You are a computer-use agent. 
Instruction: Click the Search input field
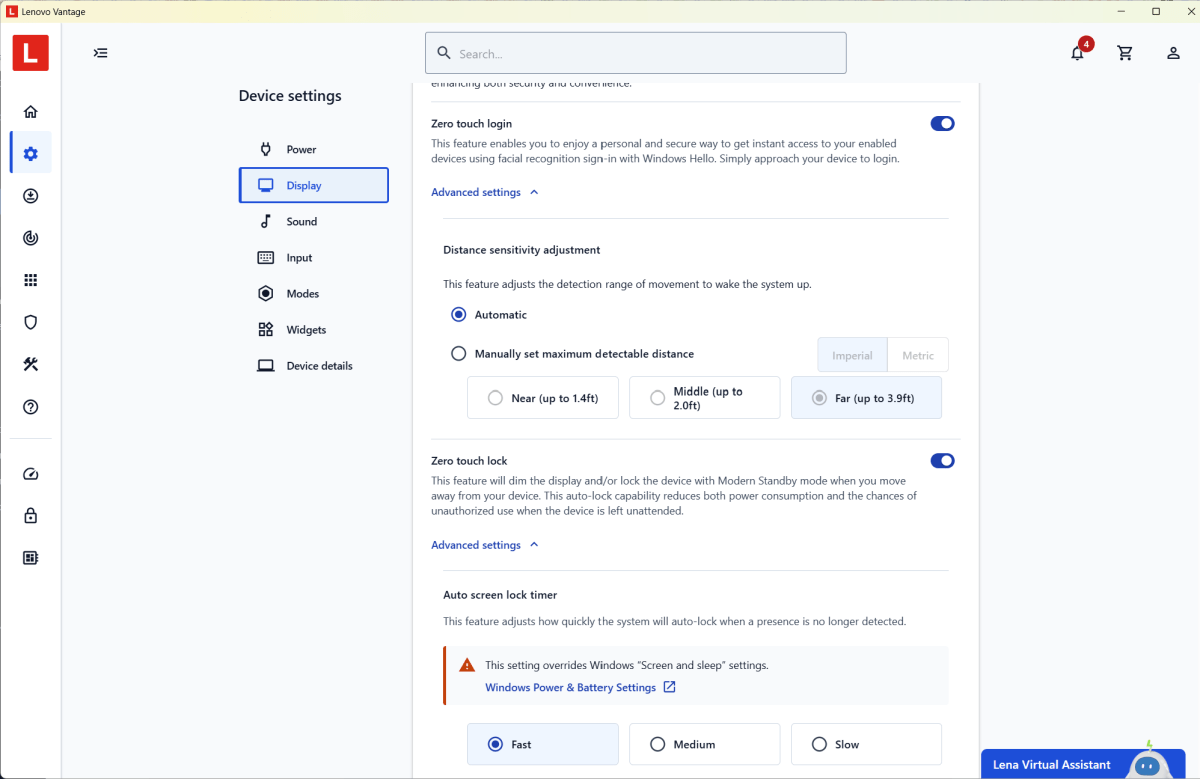click(x=636, y=53)
